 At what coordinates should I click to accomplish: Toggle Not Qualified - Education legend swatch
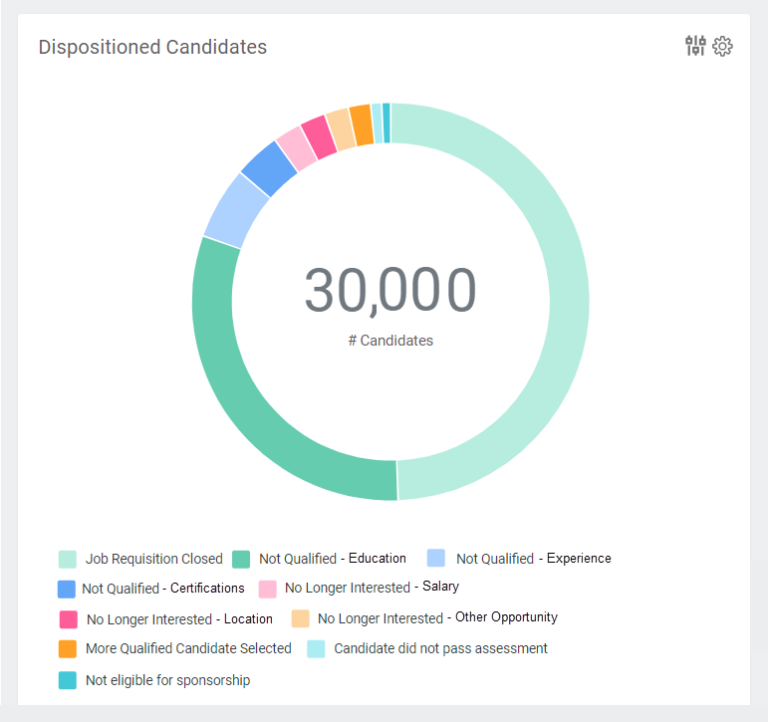(241, 559)
